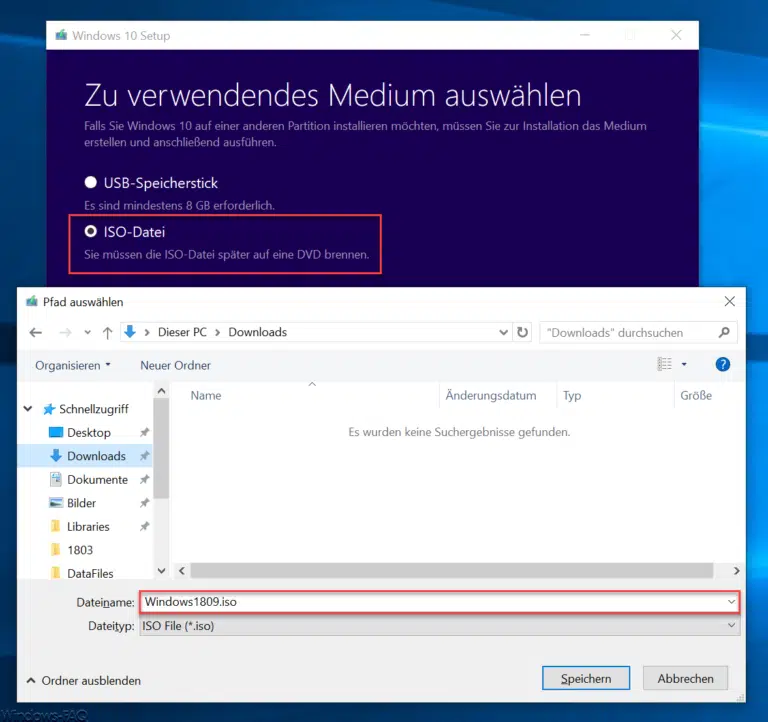The height and width of the screenshot is (722, 768).
Task: Open the Organisieren menu
Action: tap(73, 365)
